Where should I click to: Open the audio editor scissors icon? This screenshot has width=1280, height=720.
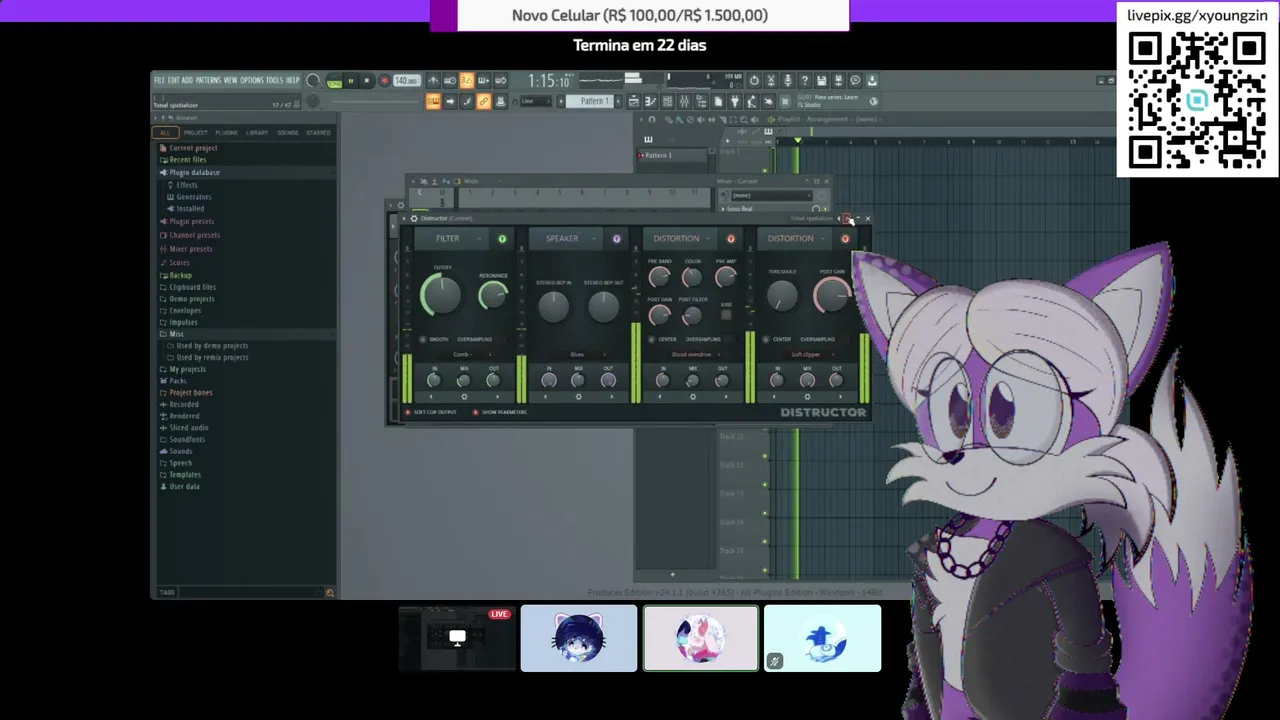tap(771, 80)
